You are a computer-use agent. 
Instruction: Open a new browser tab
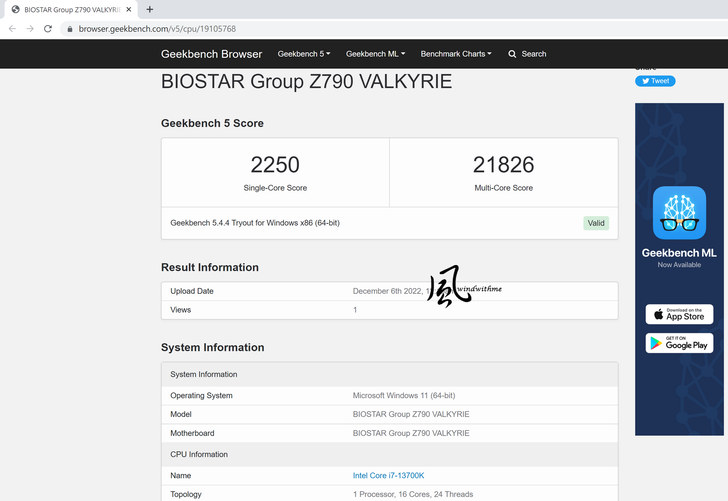coord(150,9)
